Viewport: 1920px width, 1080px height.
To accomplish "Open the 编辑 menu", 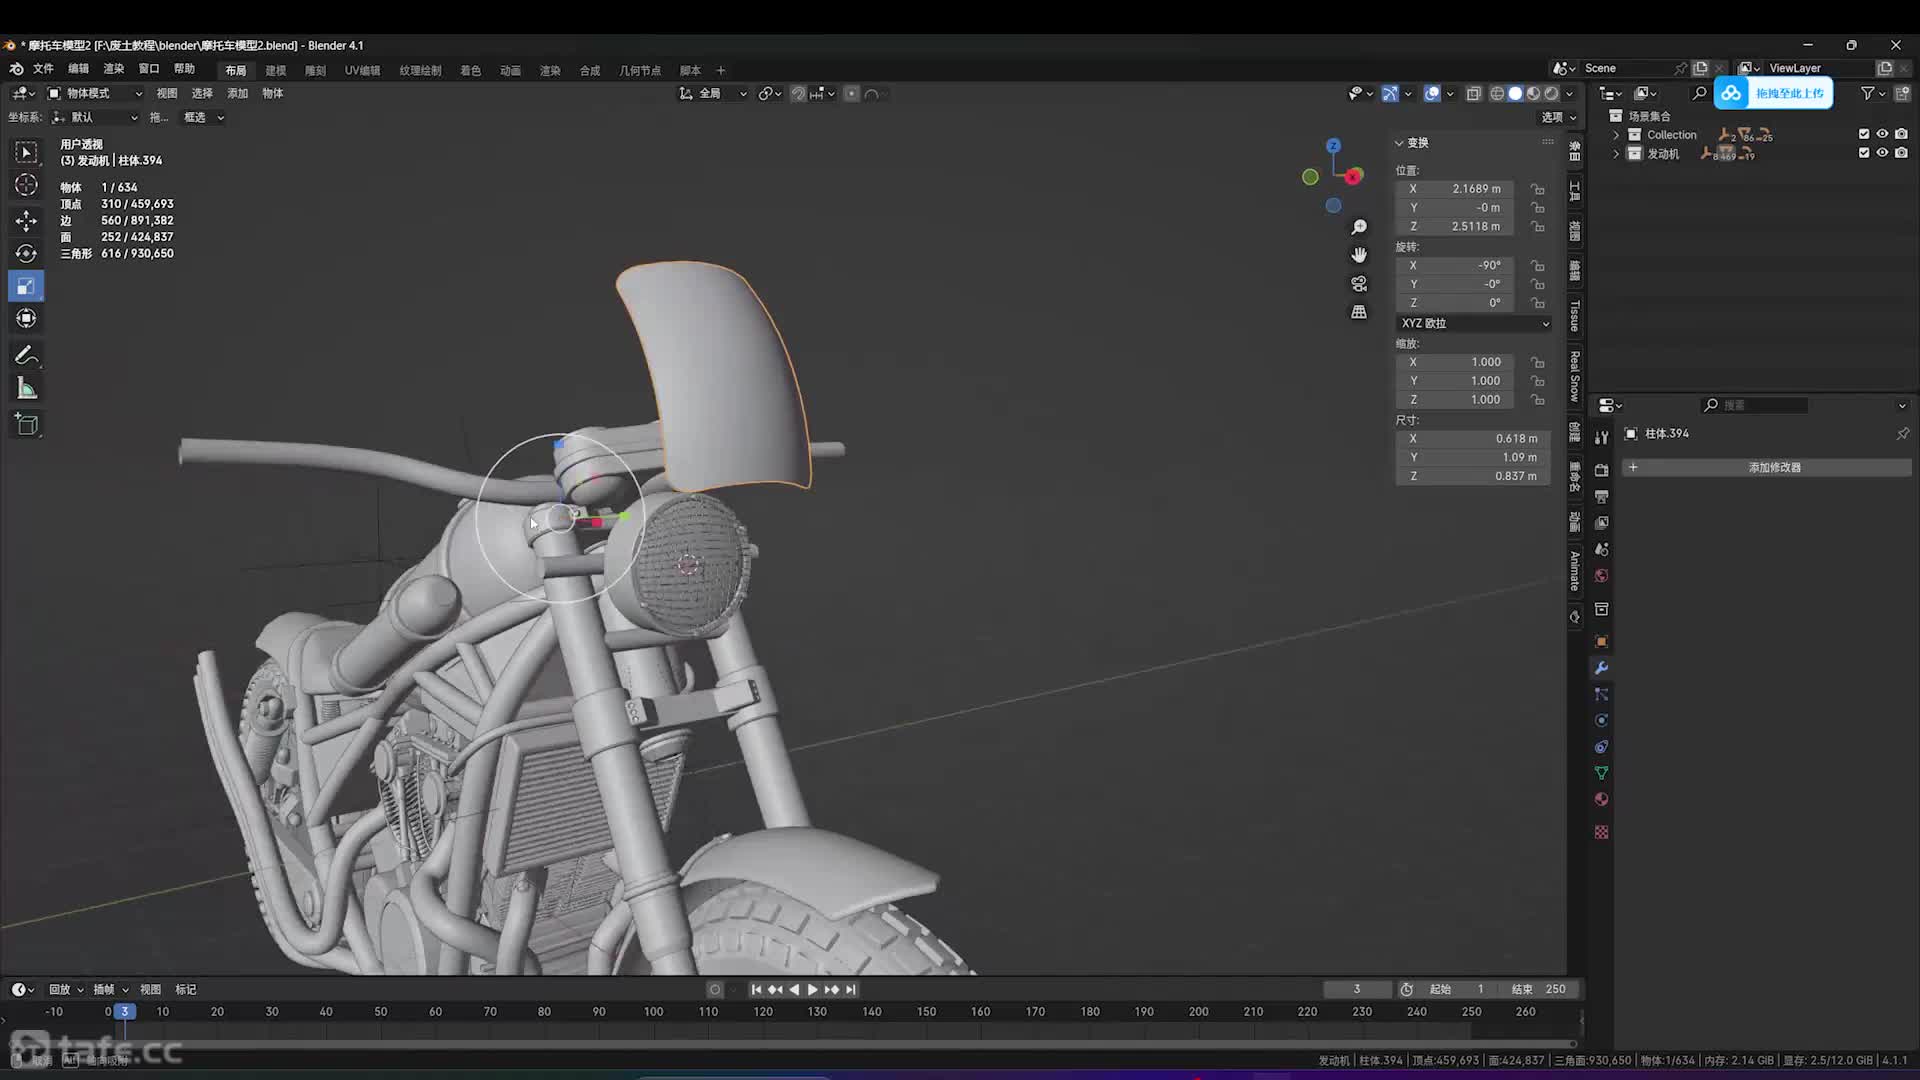I will pos(78,69).
